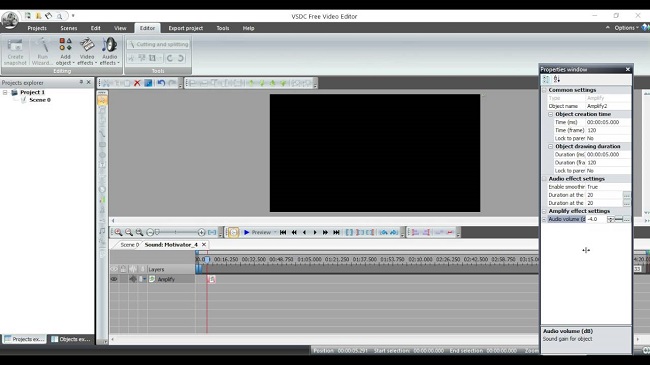Viewport: 650px width, 365px height.
Task: Click the undo arrow in editor toolbar
Action: click(161, 83)
